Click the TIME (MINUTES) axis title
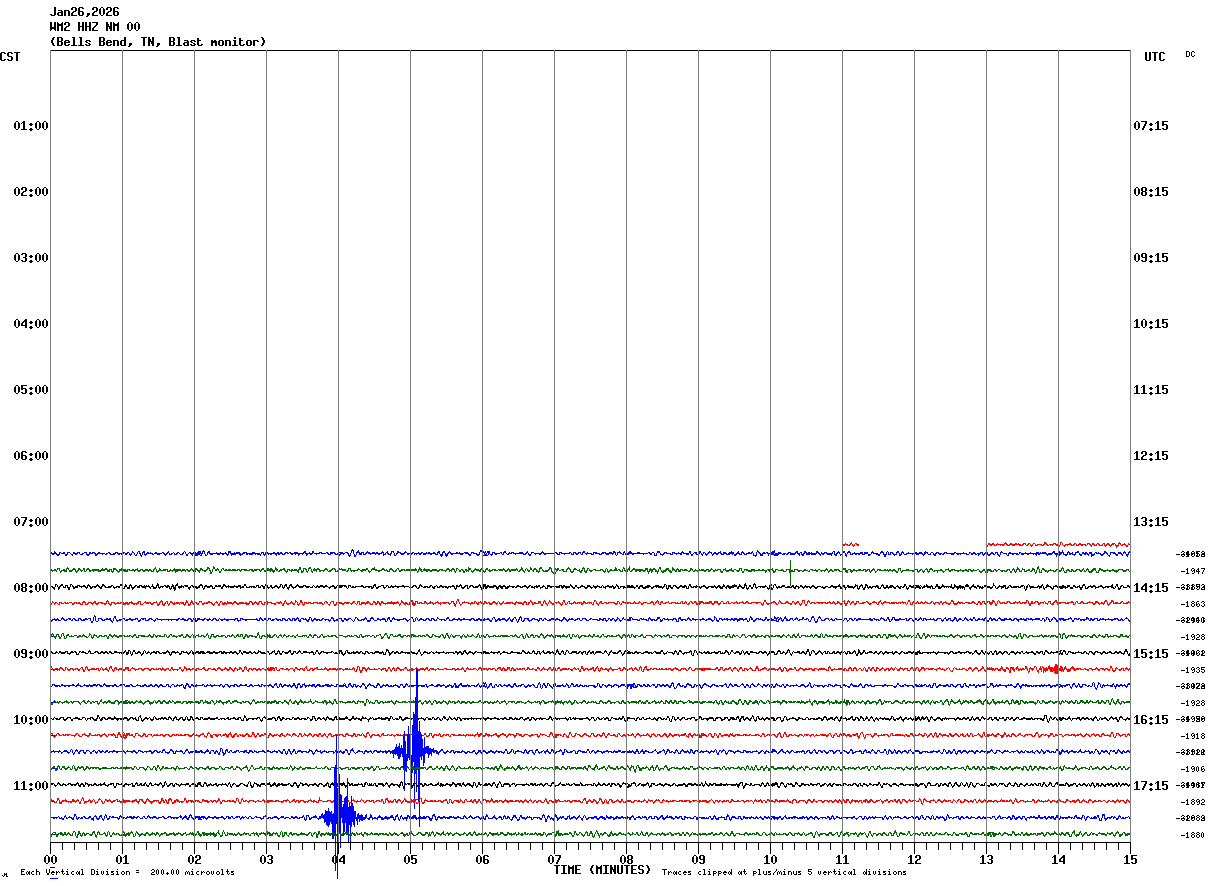The height and width of the screenshot is (886, 1210). pyautogui.click(x=602, y=870)
